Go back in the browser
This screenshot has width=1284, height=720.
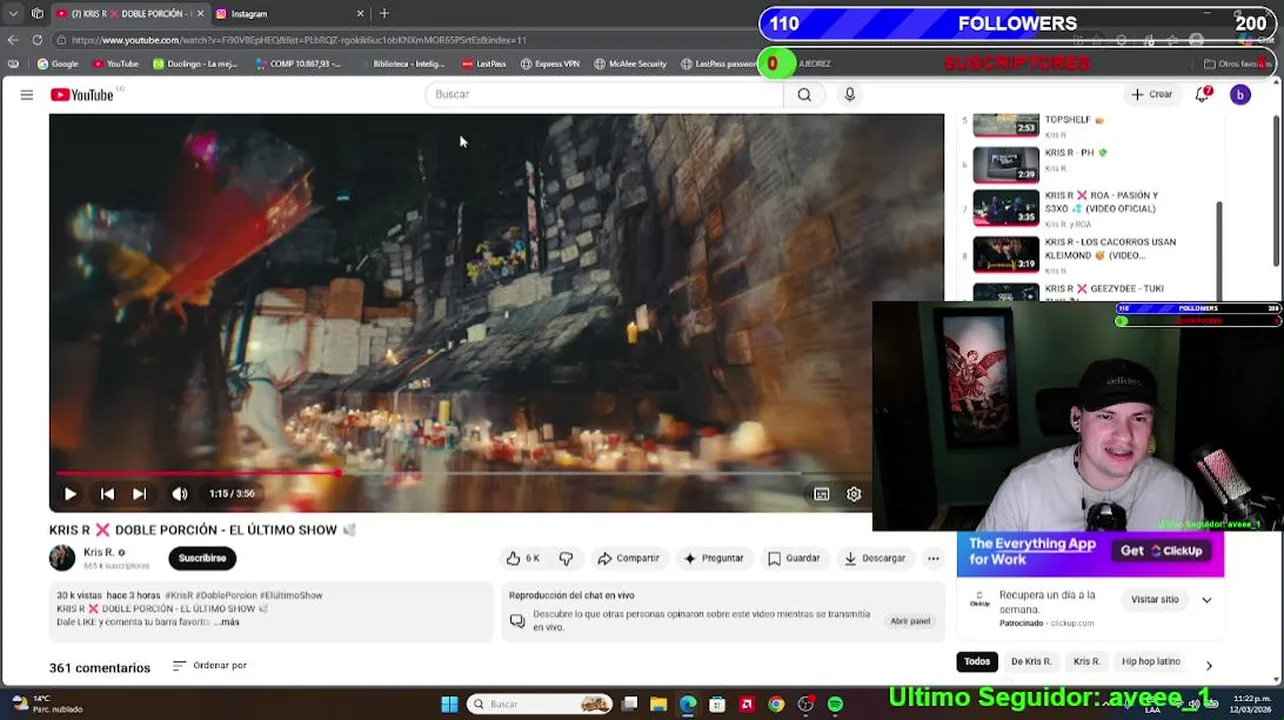[x=13, y=40]
